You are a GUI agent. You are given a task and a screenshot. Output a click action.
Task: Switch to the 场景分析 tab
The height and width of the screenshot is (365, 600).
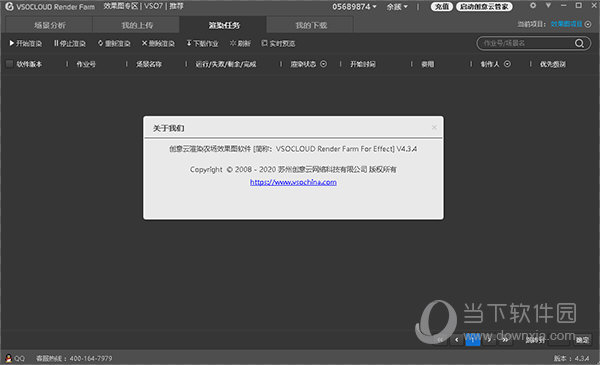point(49,25)
